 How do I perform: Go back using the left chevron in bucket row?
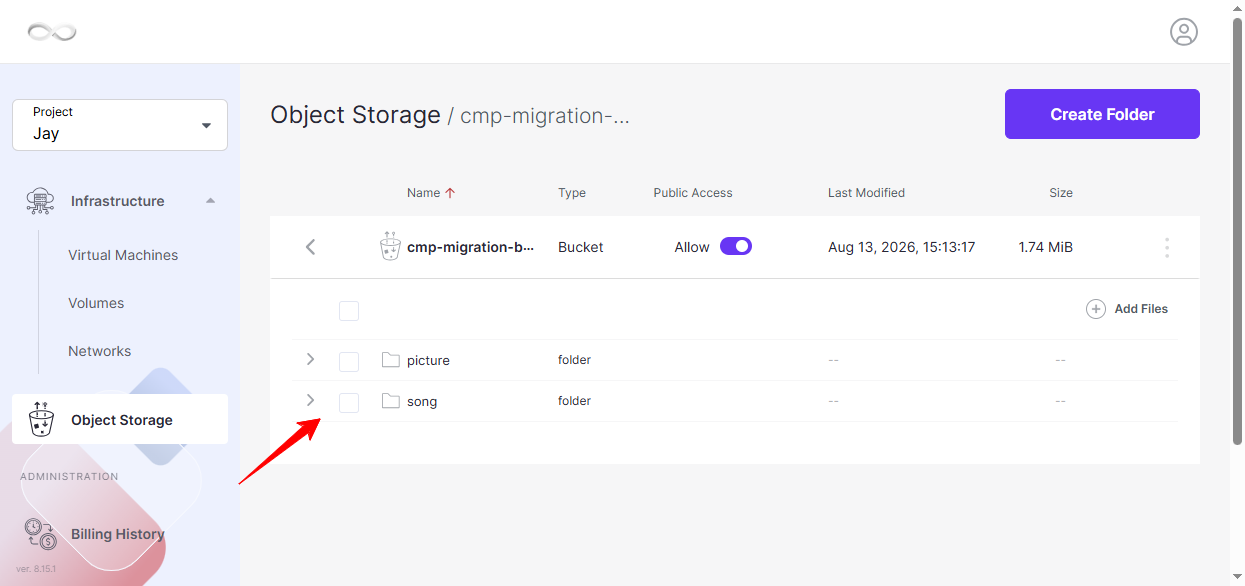click(310, 246)
